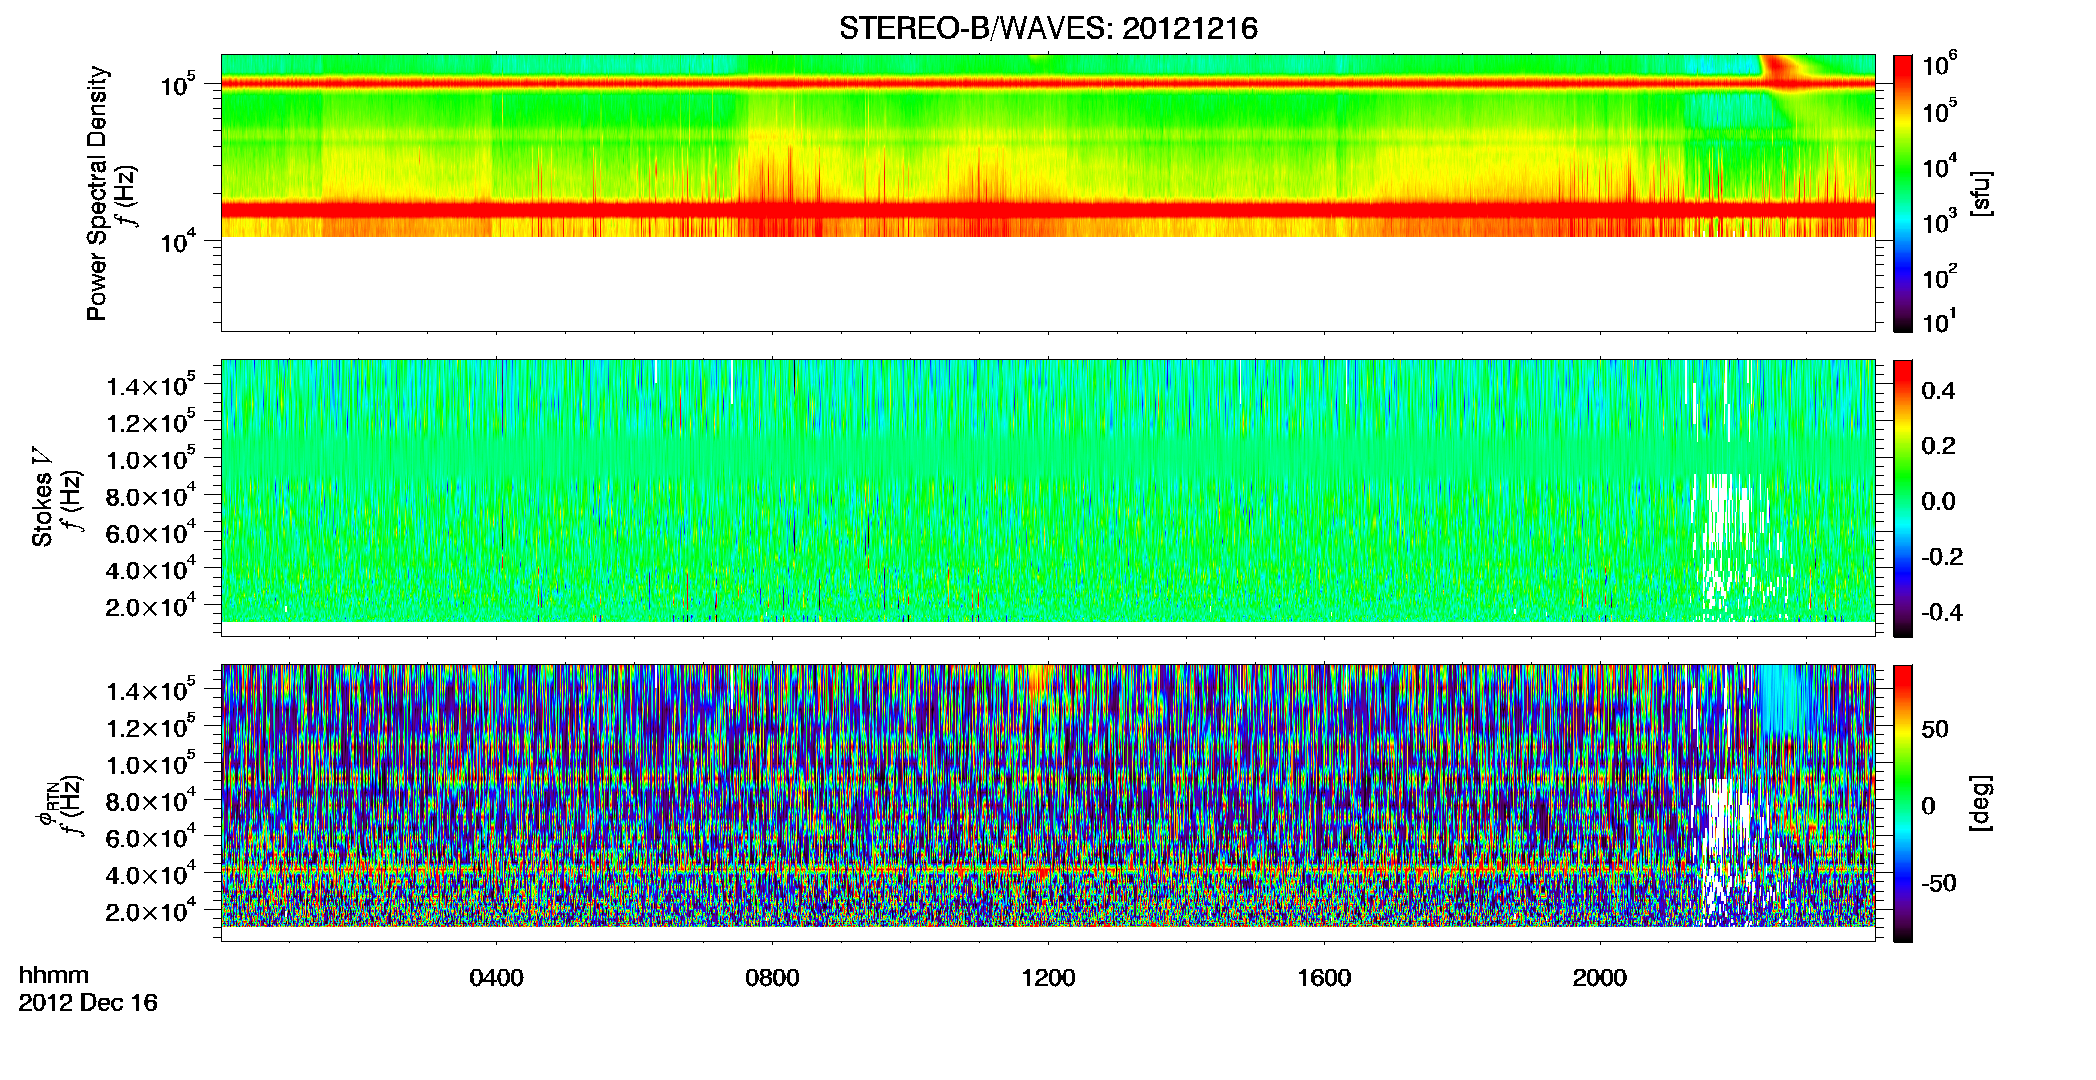Select the 10^1 tick on sfu color bar
Screen dimensions: 2096x1080
(1940, 321)
